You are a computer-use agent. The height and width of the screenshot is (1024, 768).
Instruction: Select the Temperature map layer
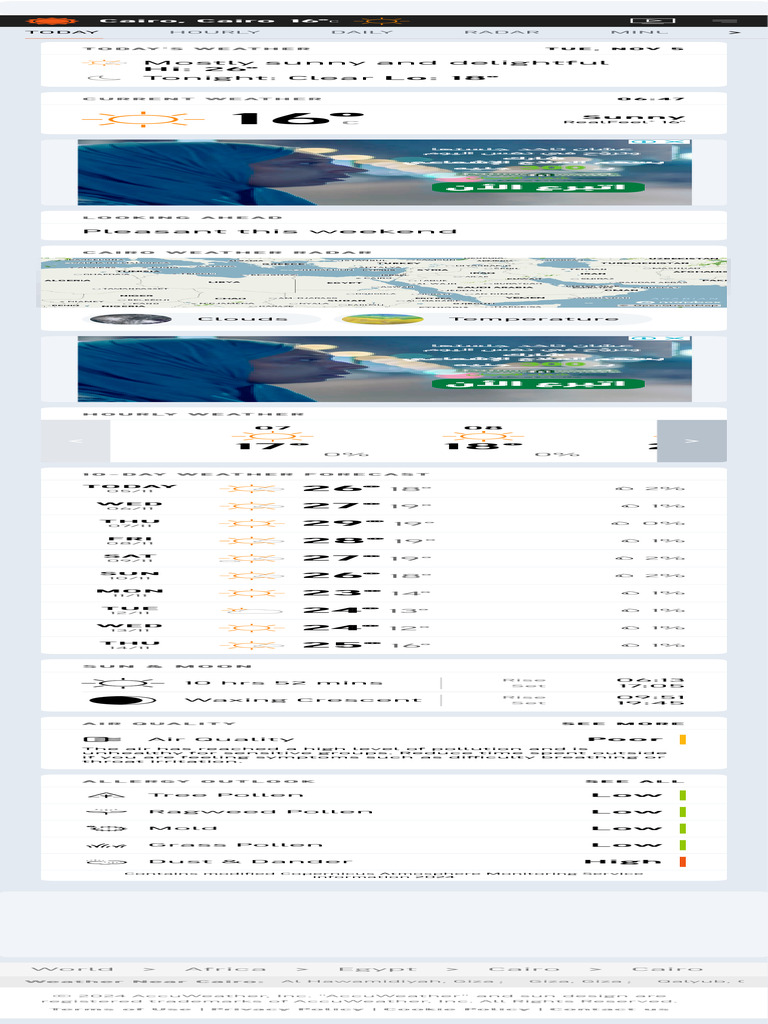pos(493,319)
